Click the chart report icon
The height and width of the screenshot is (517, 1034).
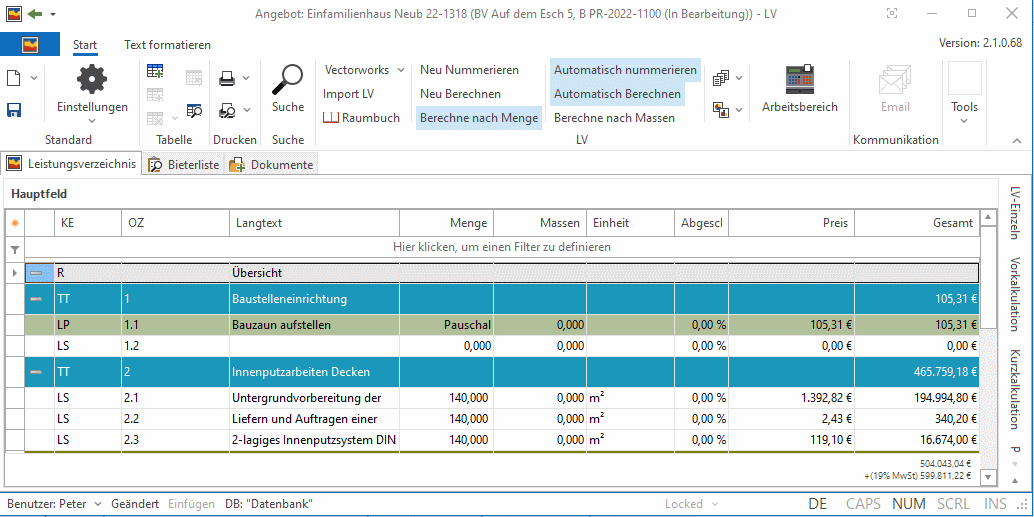tap(721, 109)
